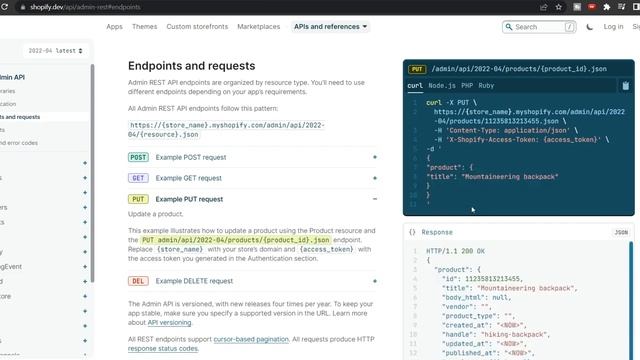Click the Log in link
This screenshot has height=360, width=640.
pos(613,27)
